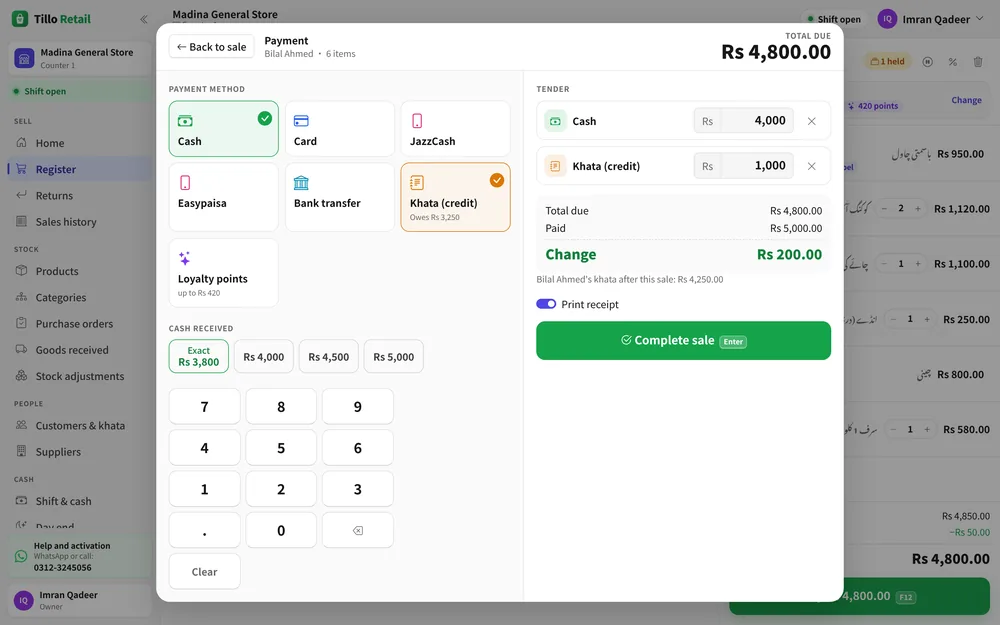Click trash icon to clear cart
Screen dimensions: 1000x625
pos(978,62)
